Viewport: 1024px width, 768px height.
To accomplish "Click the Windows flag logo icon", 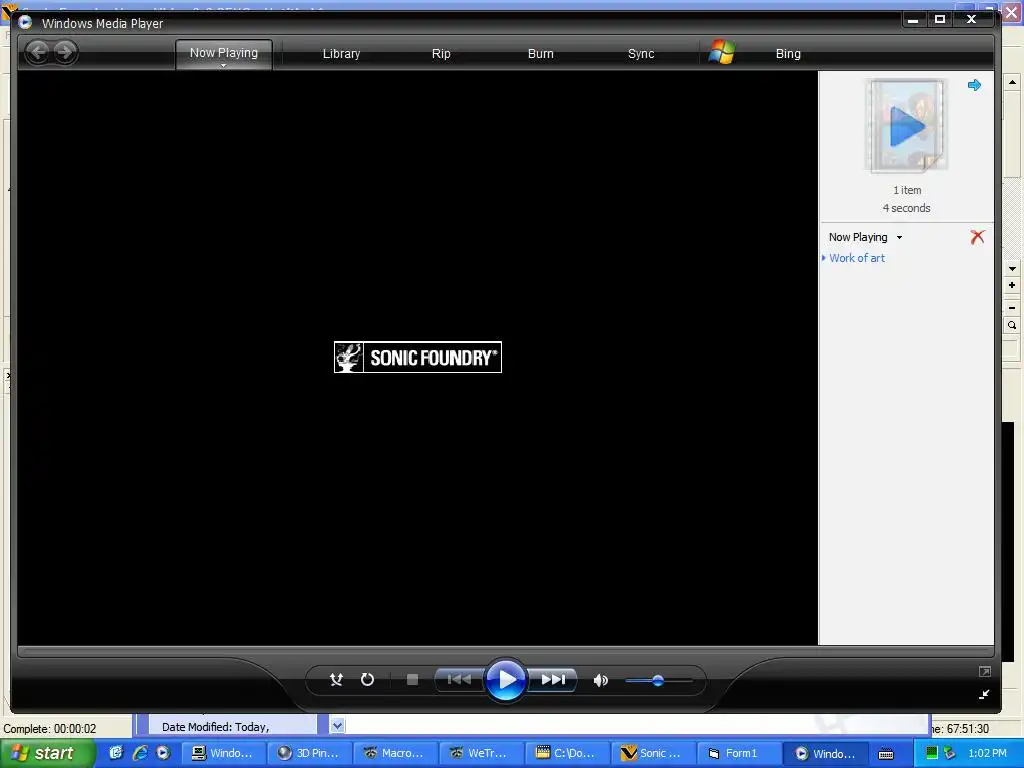I will click(x=722, y=52).
